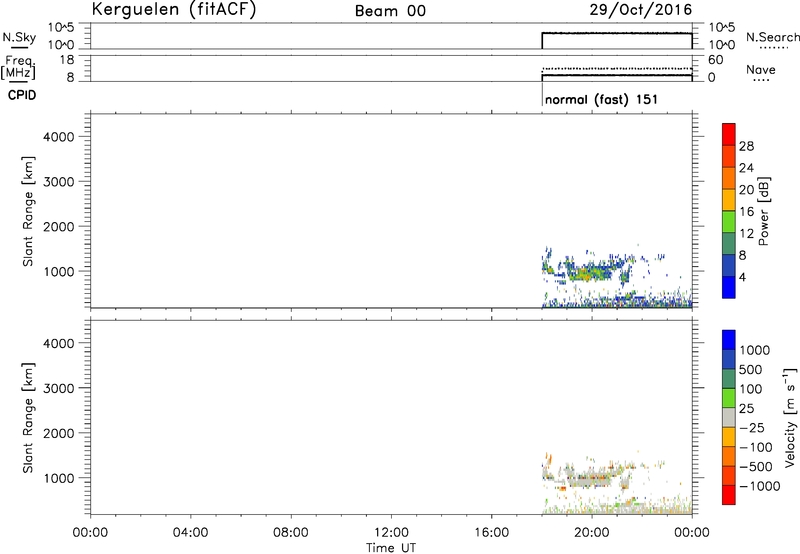Image resolution: width=800 pixels, height=554 pixels.
Task: Click the red -1000 Velocity swatch
Action: 729,495
